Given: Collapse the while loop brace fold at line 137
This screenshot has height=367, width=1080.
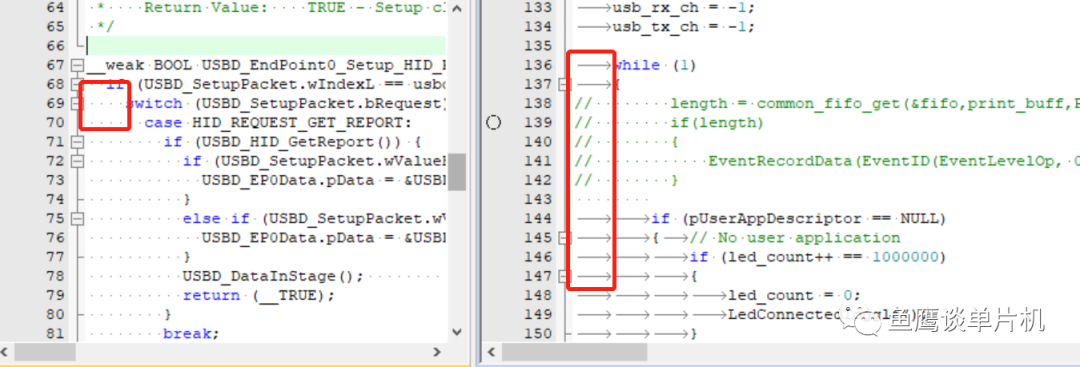Looking at the screenshot, I should pyautogui.click(x=565, y=84).
